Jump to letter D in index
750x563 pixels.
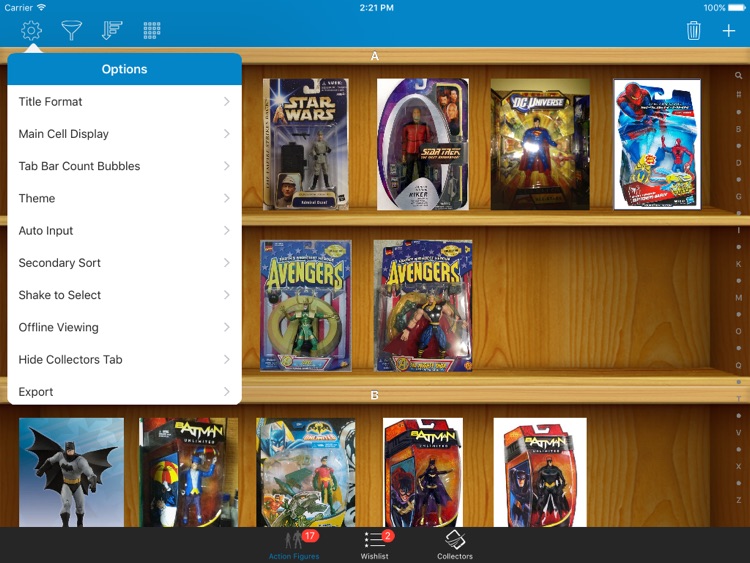pos(739,163)
